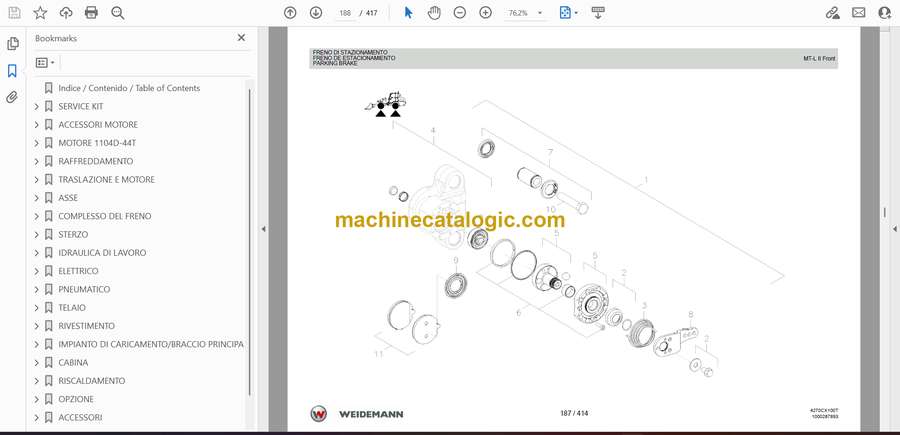This screenshot has height=435, width=900.
Task: Click the page number field
Action: [345, 13]
